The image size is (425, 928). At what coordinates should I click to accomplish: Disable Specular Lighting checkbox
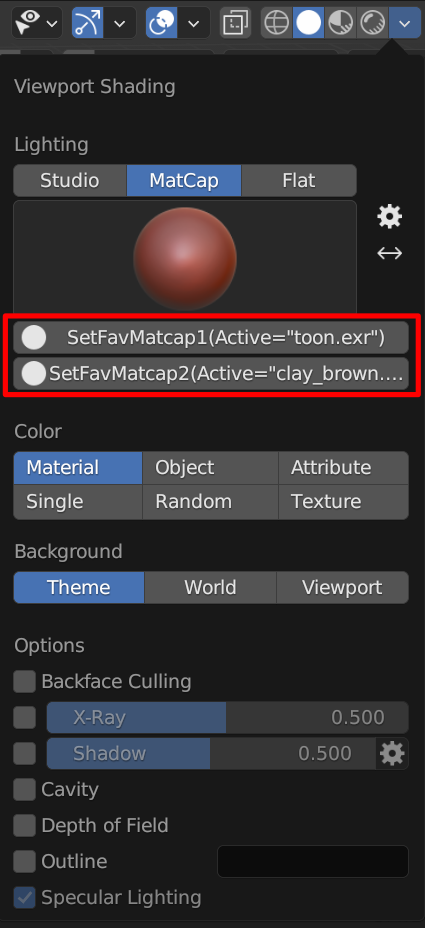(24, 897)
